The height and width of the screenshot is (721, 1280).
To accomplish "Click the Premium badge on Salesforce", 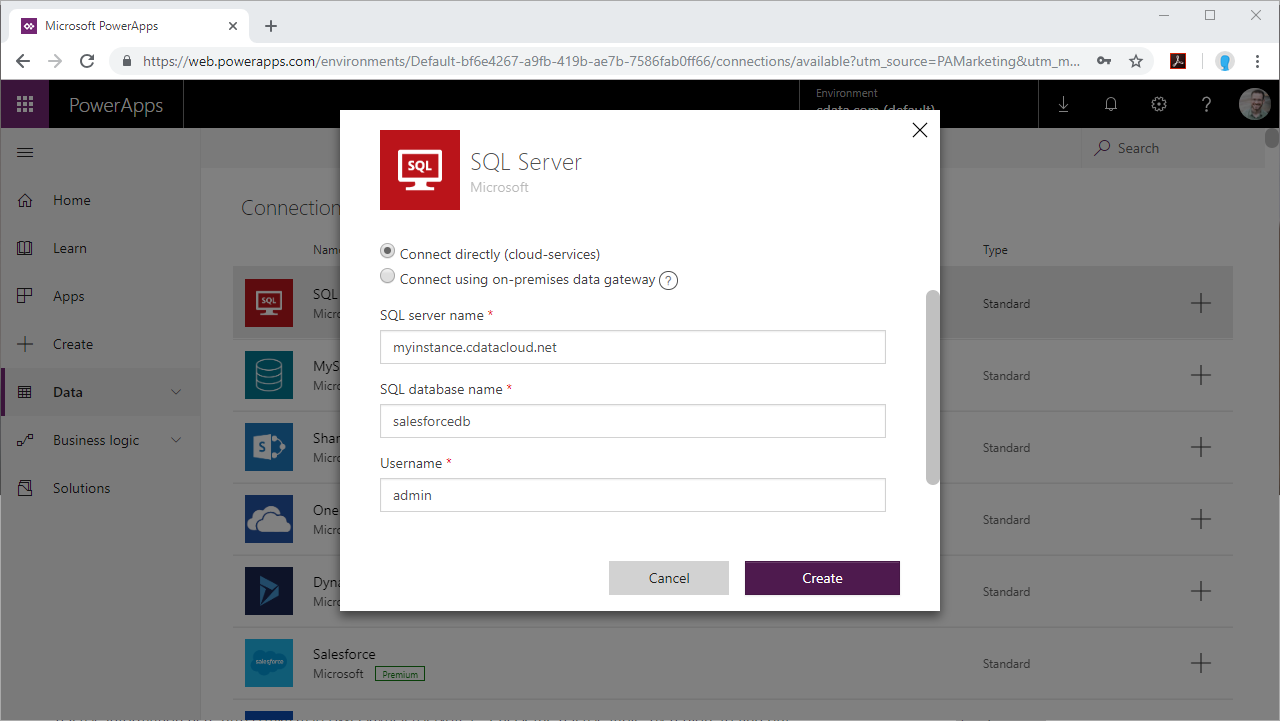I will [x=400, y=674].
